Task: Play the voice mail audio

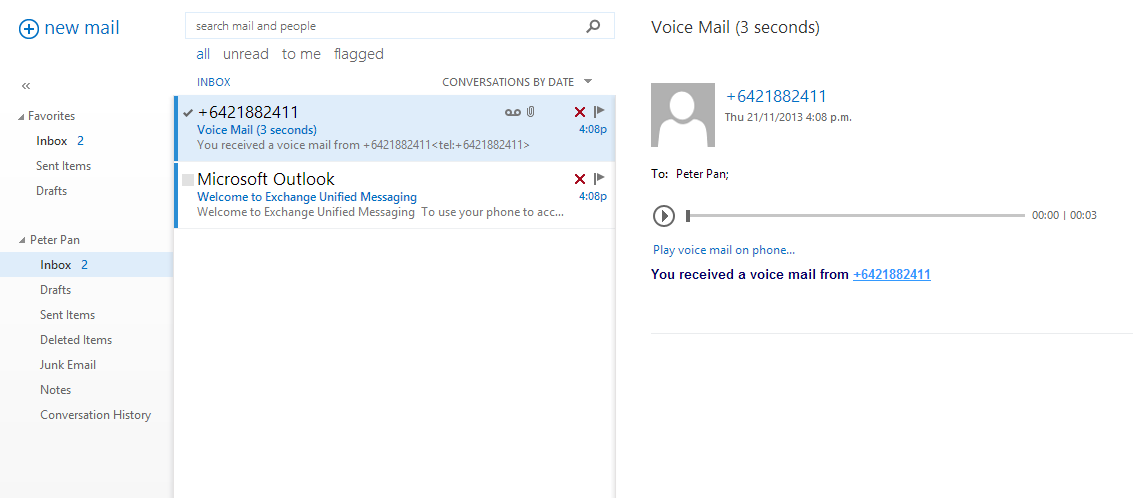Action: click(x=663, y=215)
